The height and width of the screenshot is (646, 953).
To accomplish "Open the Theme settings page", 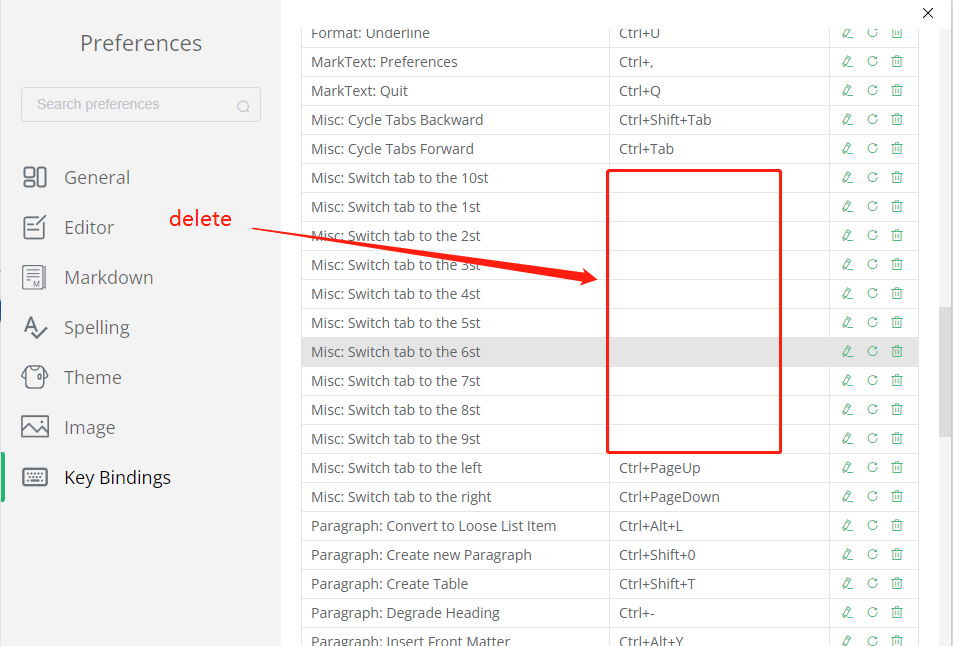I will (93, 377).
